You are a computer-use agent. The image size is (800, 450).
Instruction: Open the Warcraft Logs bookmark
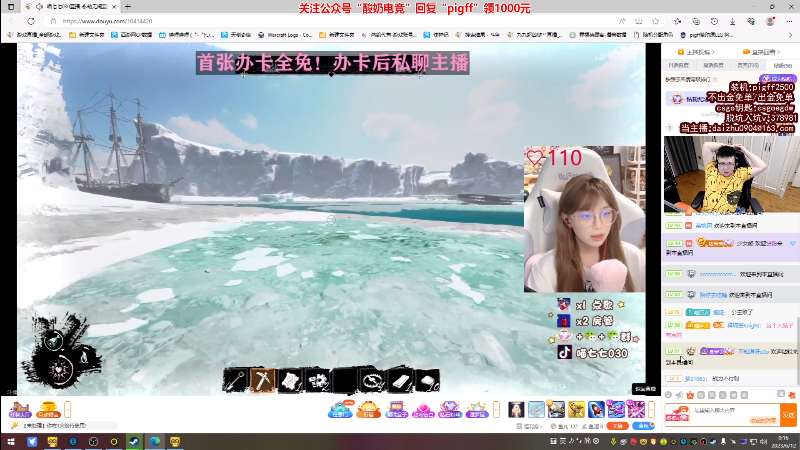285,35
